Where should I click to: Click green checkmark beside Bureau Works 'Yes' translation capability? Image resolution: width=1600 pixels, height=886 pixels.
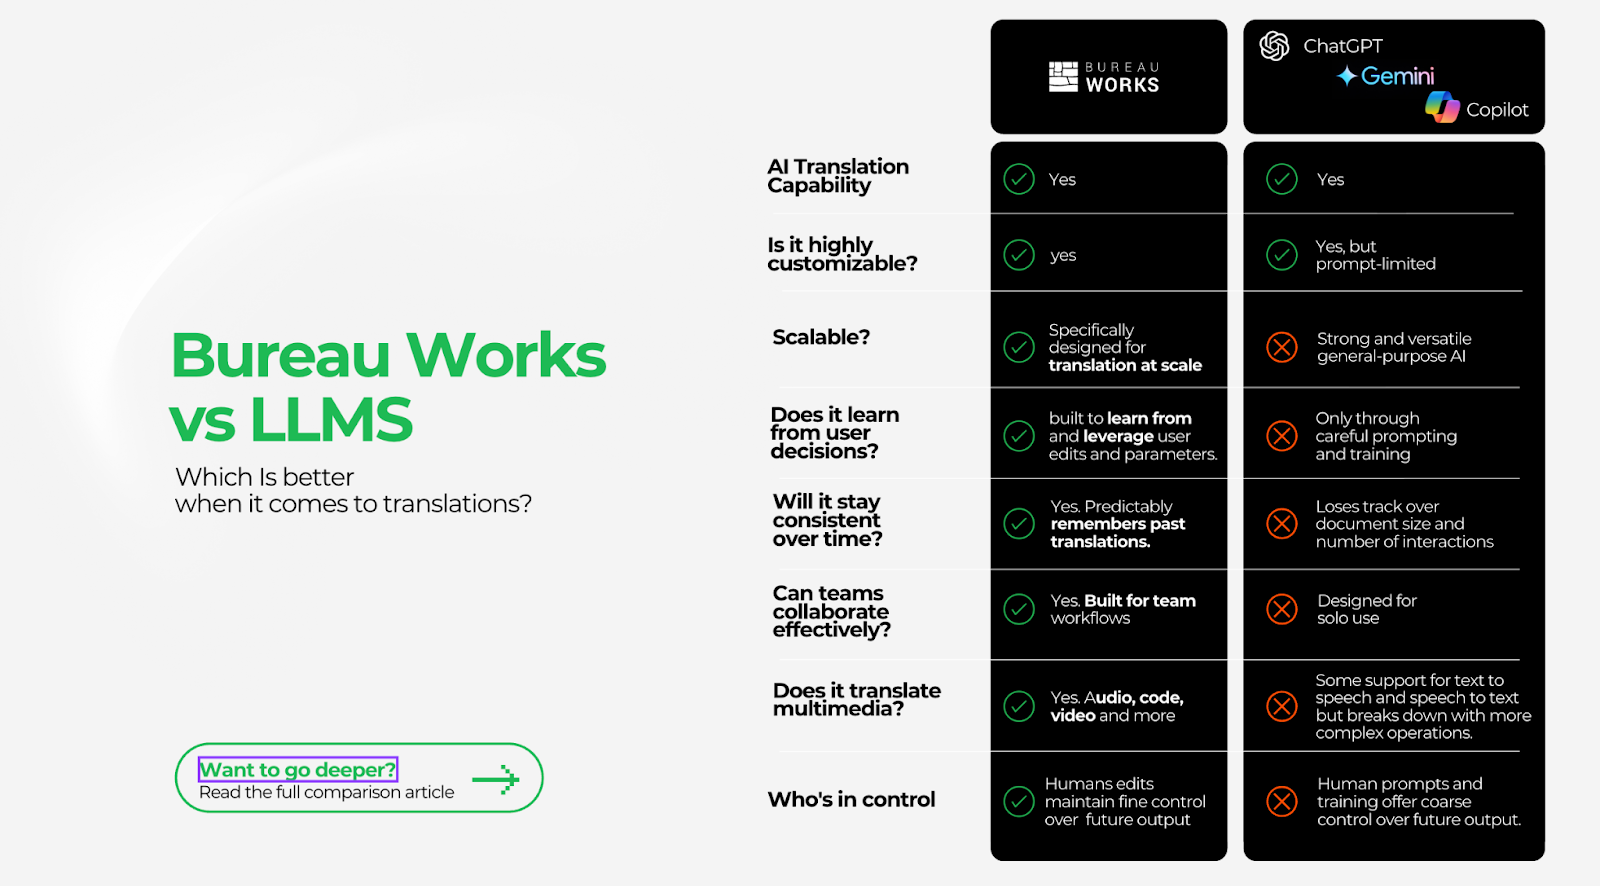click(x=1019, y=179)
